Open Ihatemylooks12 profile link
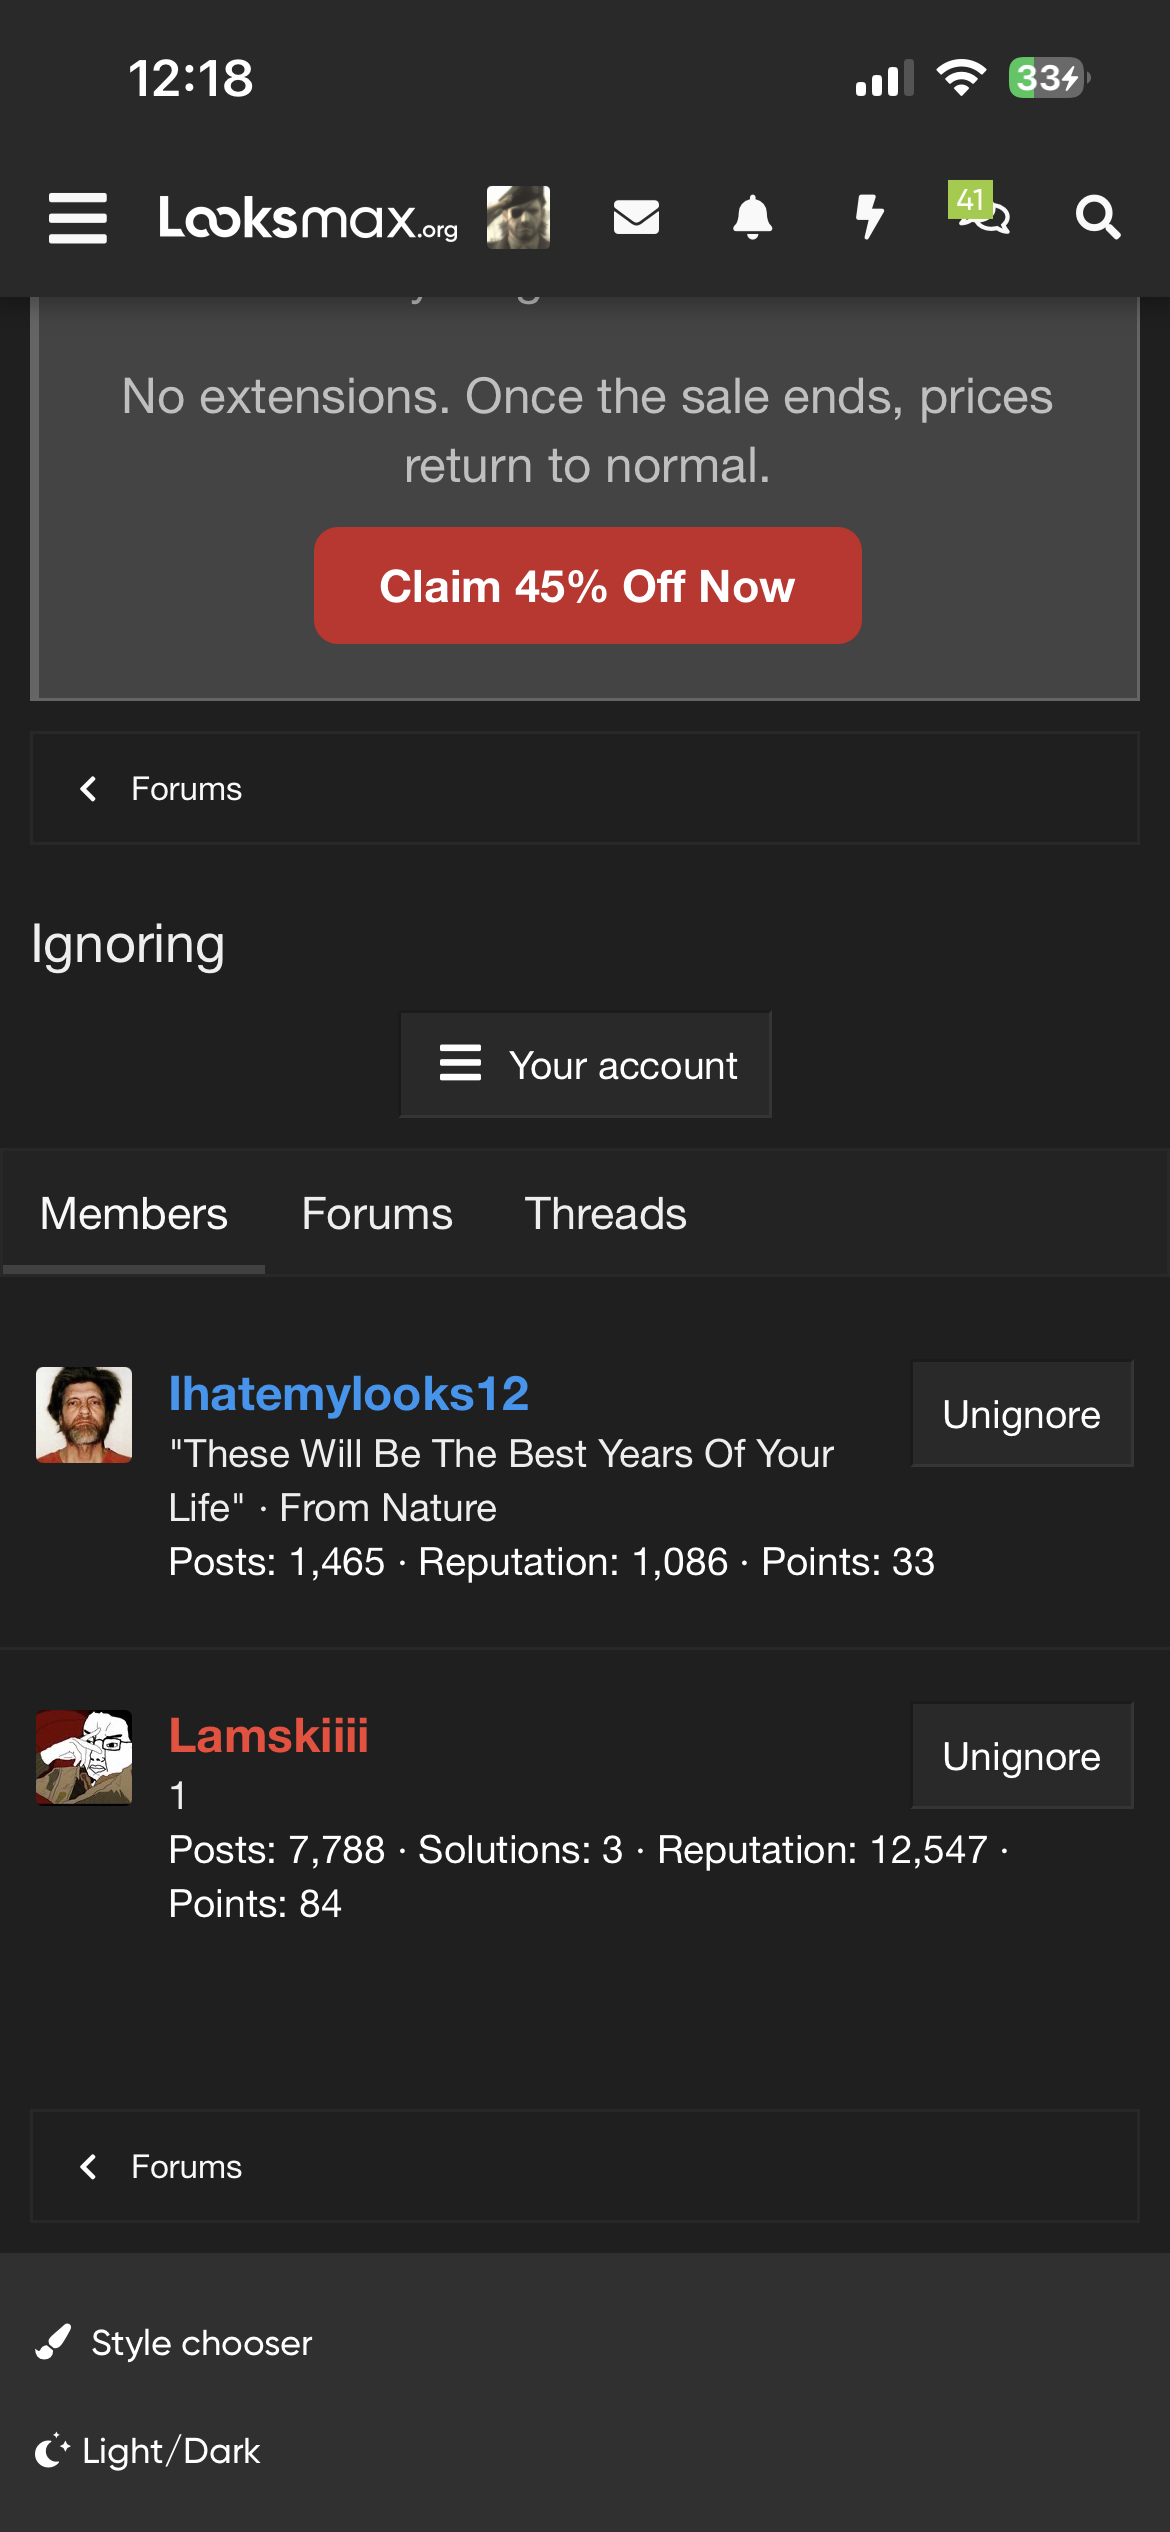Image resolution: width=1170 pixels, height=2532 pixels. pos(349,1394)
